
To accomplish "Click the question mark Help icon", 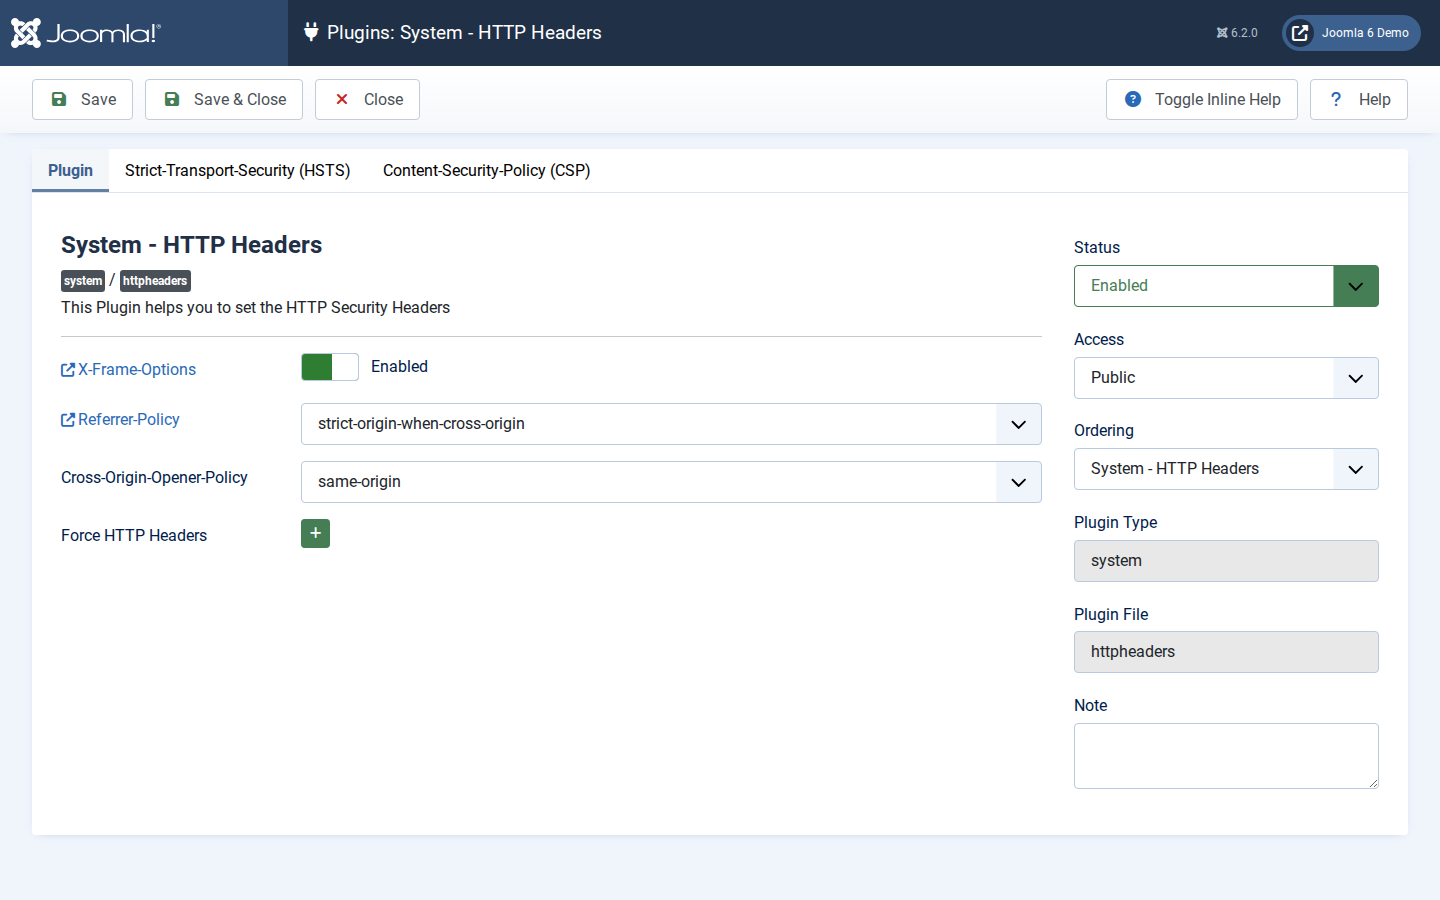I will (x=1336, y=99).
